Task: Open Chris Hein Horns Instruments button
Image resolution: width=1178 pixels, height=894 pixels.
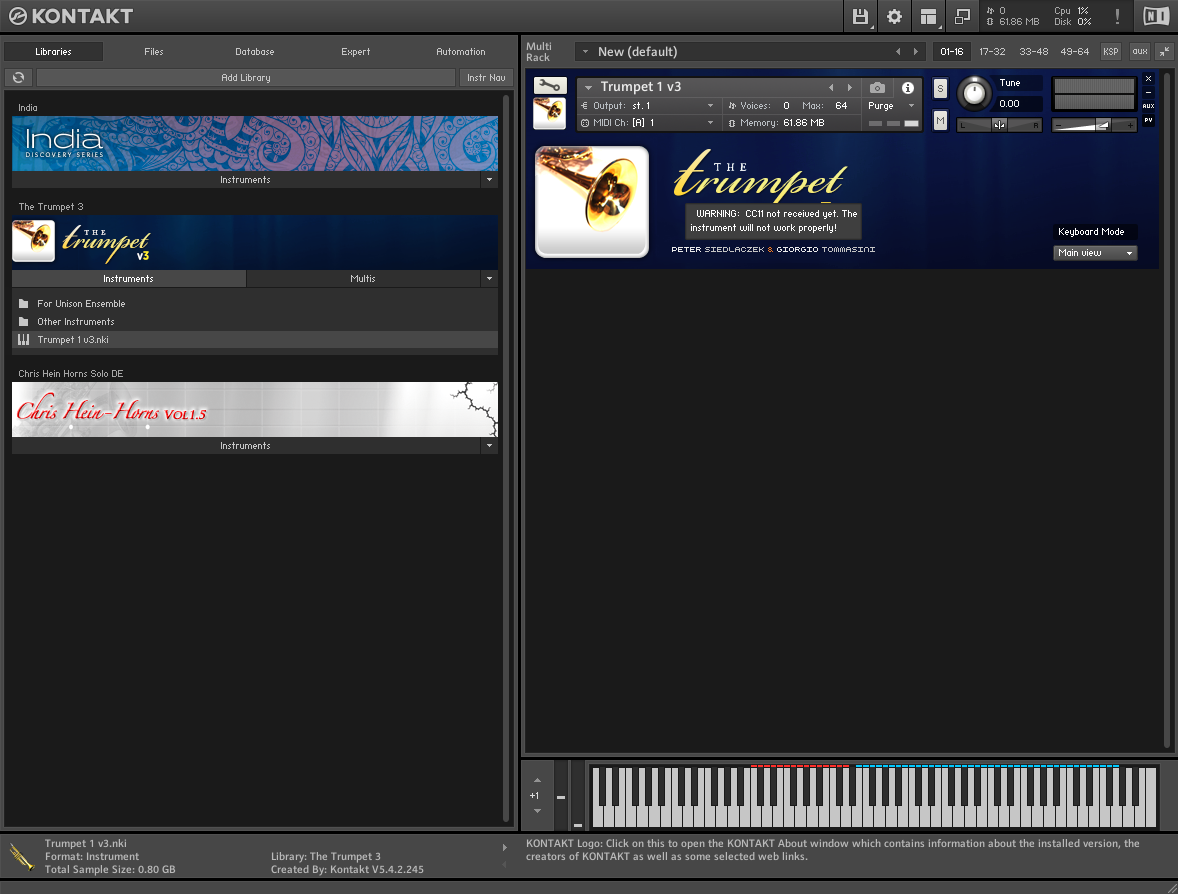Action: coord(246,445)
